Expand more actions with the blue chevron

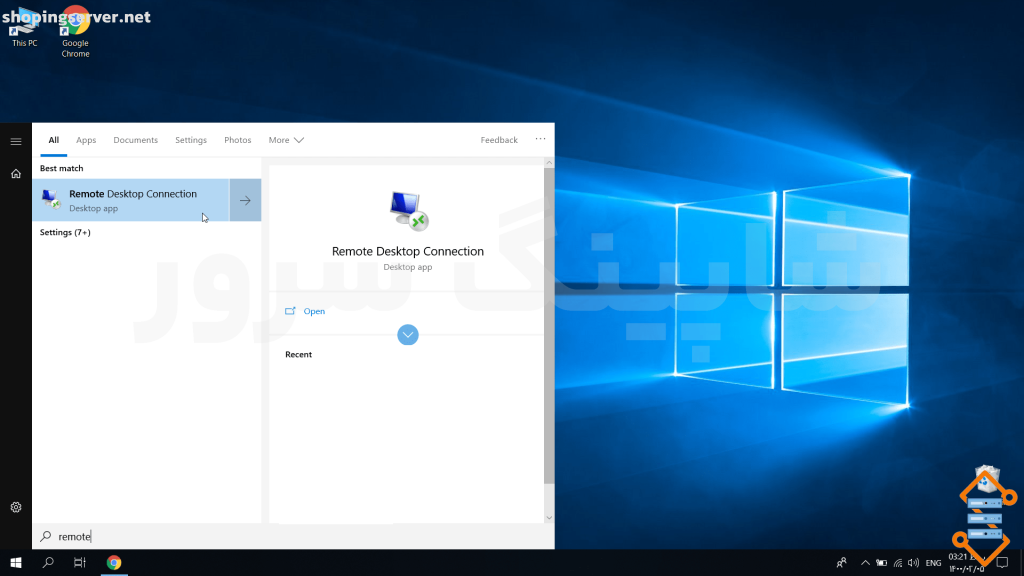coord(408,335)
